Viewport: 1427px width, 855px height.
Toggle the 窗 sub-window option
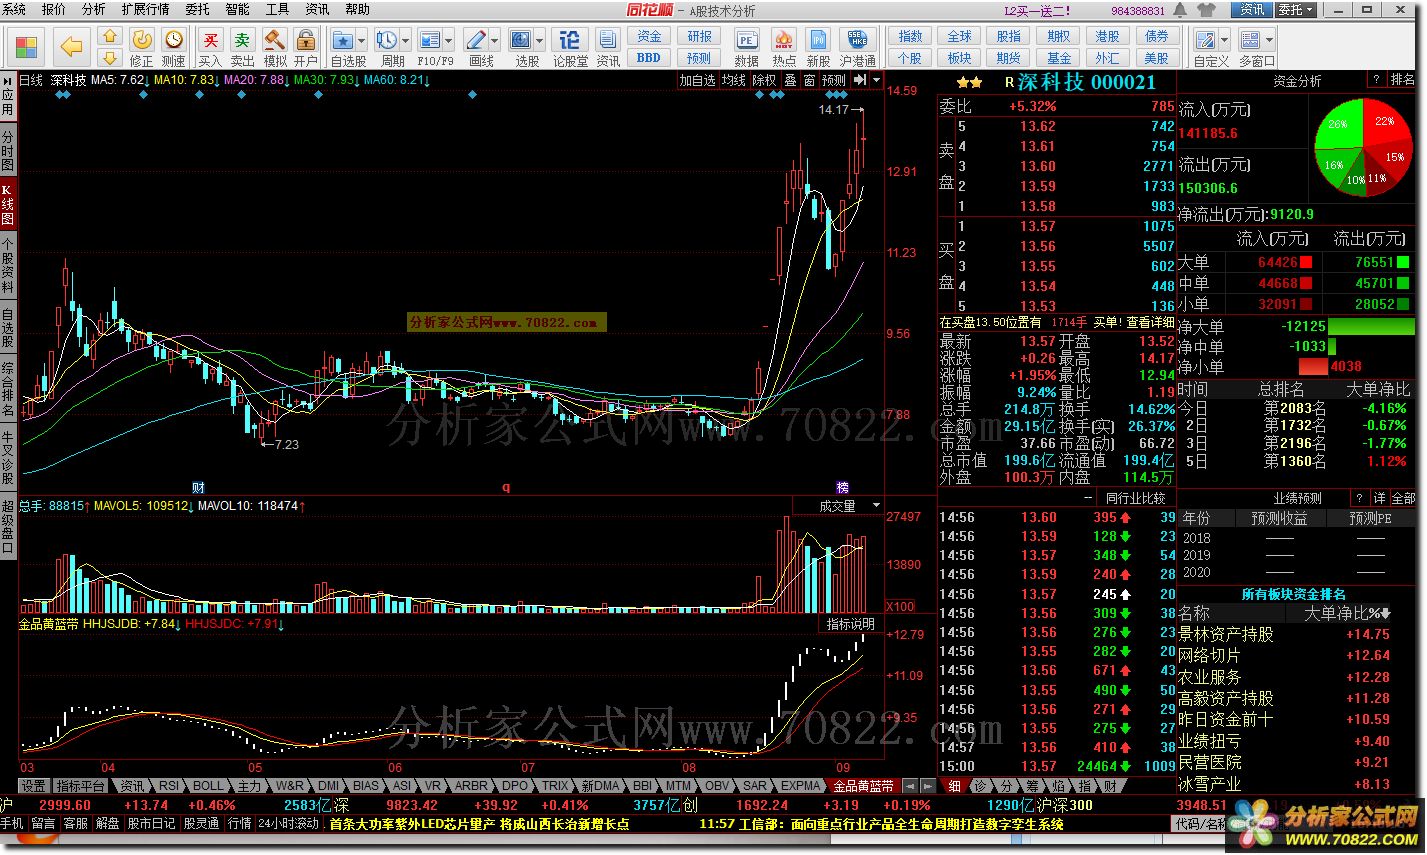point(809,80)
